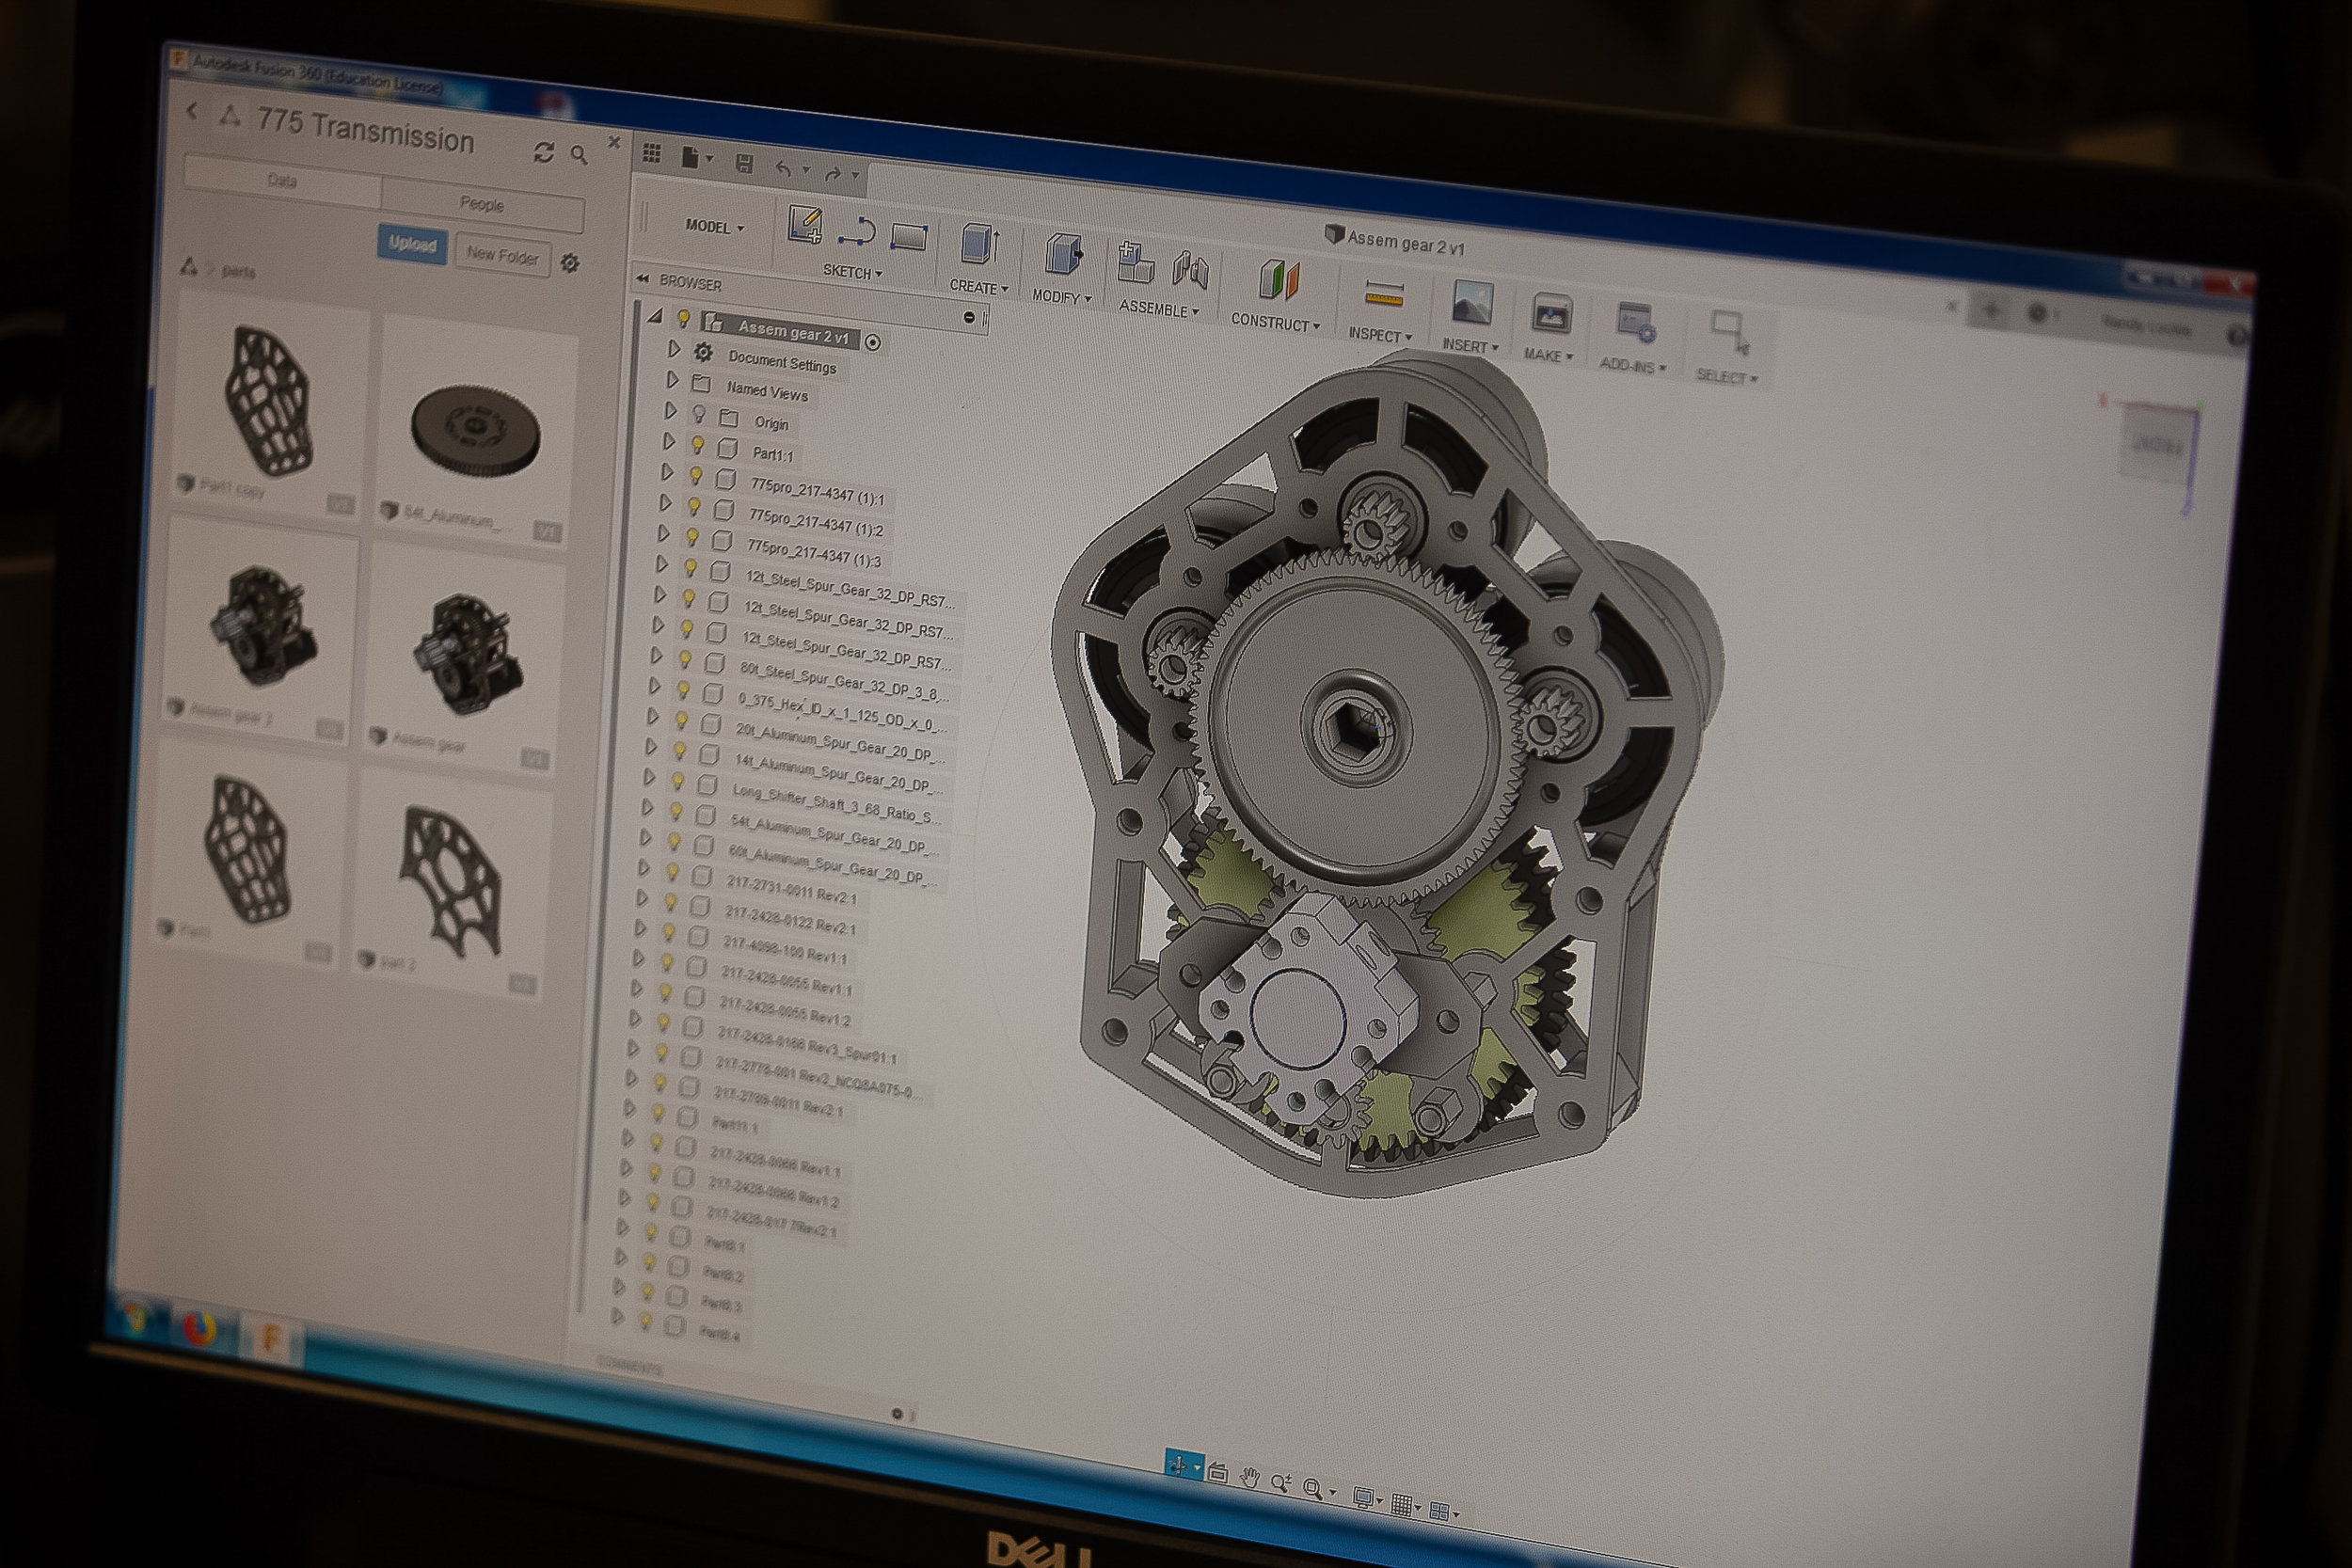Select the Rectangle sketch tool icon
2352x1568 pixels.
[x=908, y=237]
